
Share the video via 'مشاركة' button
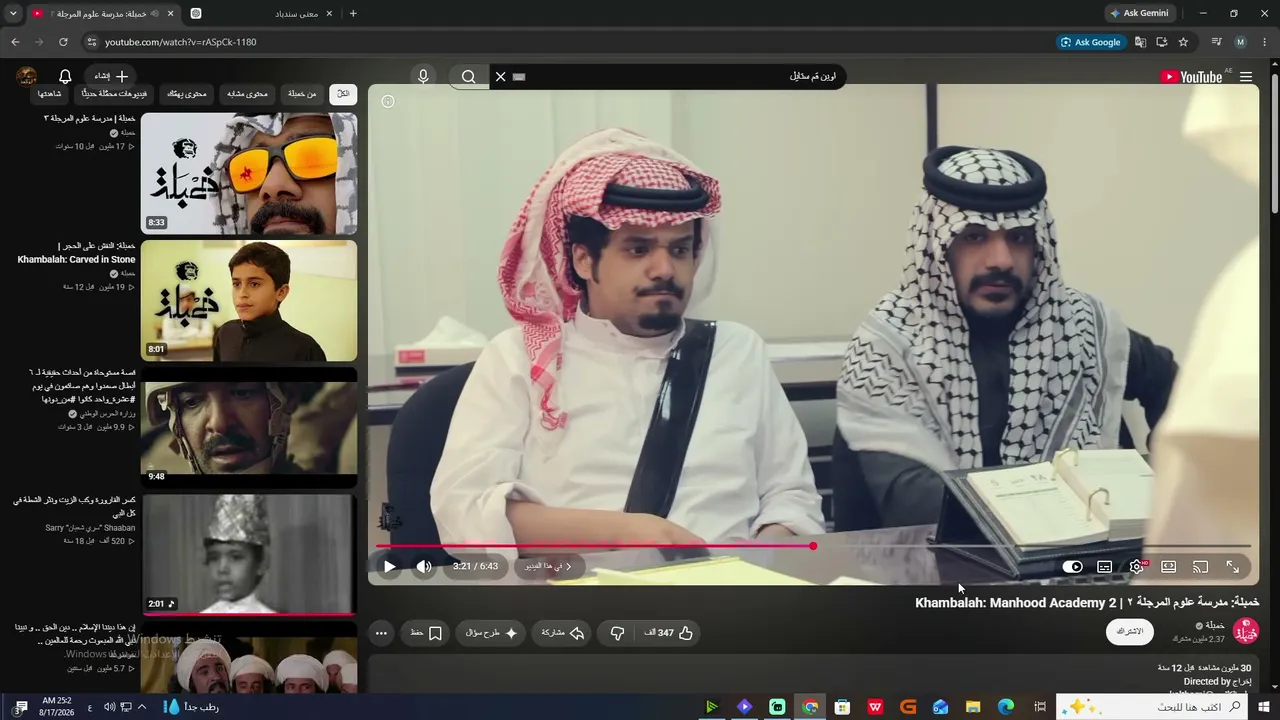click(x=563, y=633)
